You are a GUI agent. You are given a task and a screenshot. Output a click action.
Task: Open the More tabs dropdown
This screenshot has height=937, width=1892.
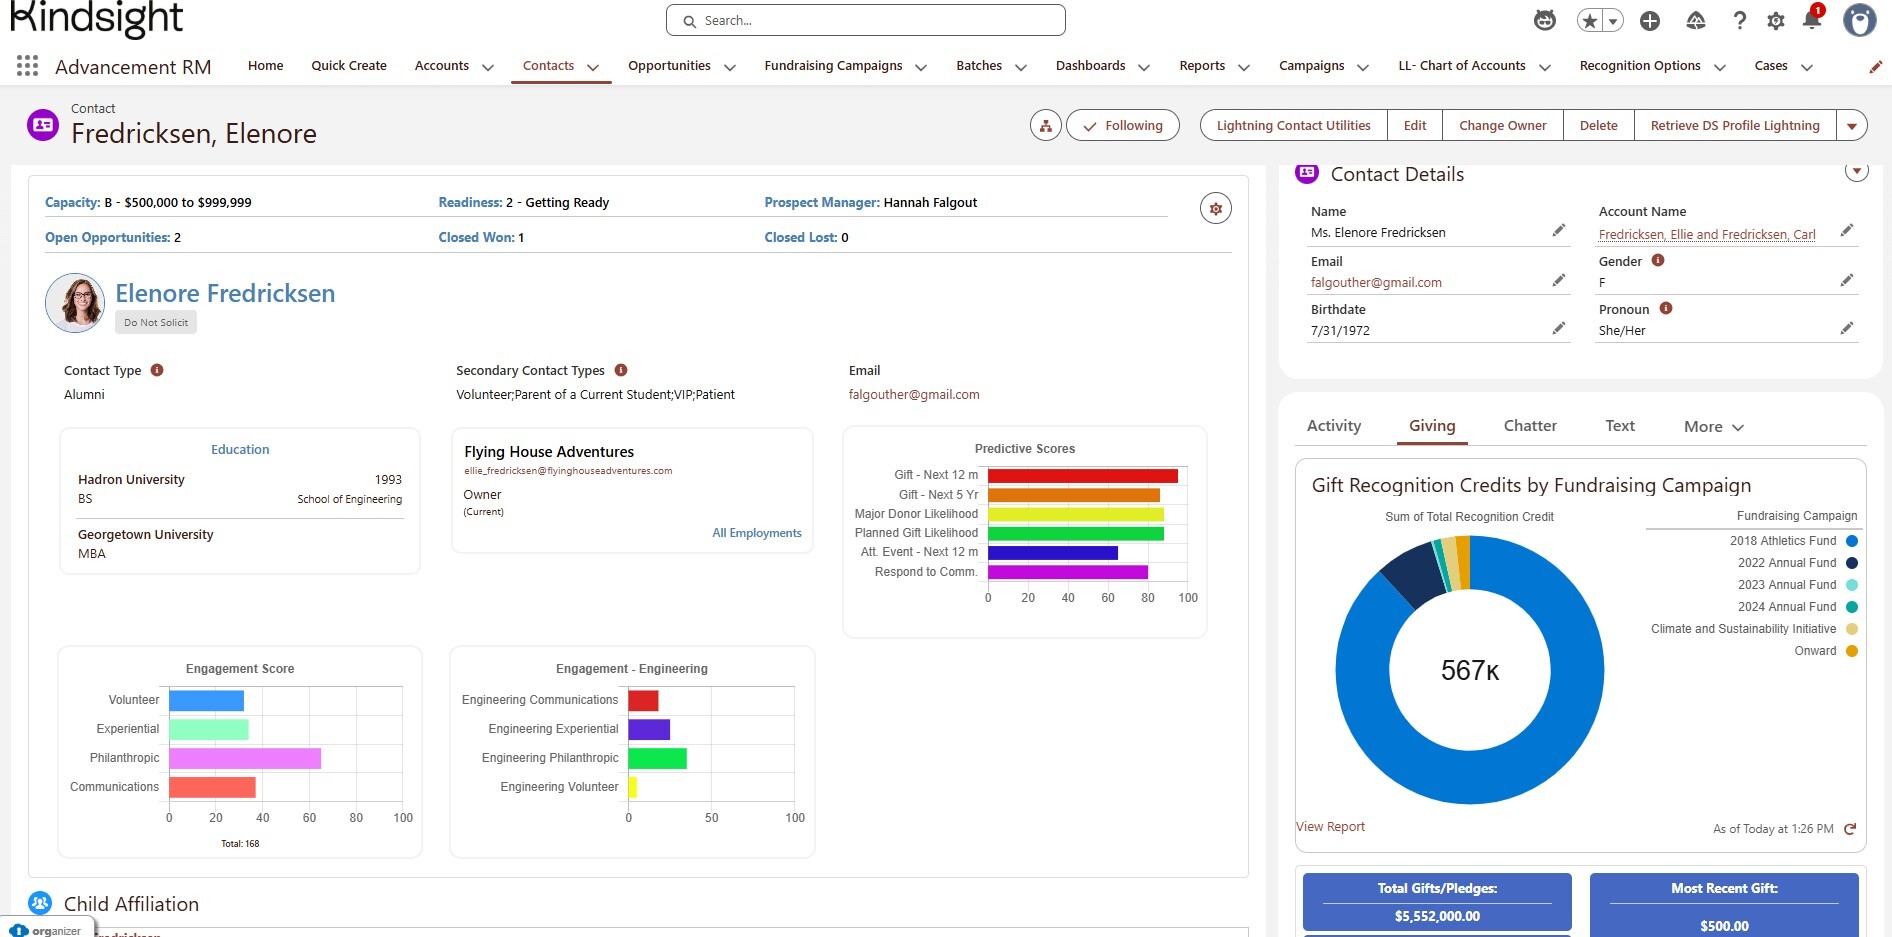(1713, 427)
